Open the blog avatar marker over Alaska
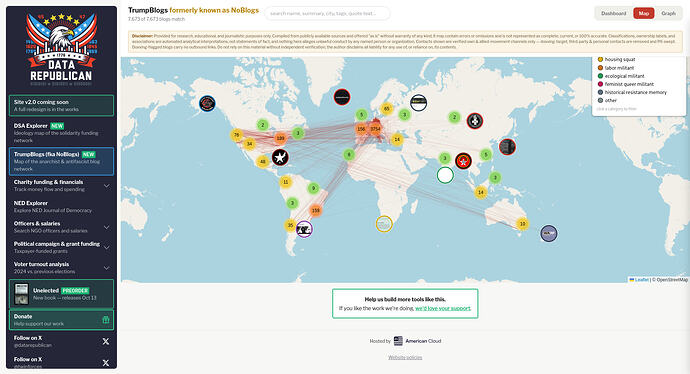 (x=207, y=103)
